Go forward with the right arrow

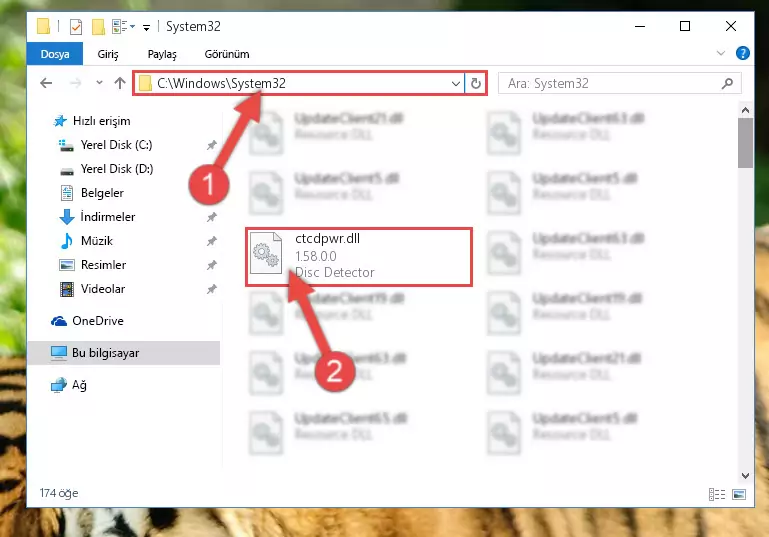(76, 83)
